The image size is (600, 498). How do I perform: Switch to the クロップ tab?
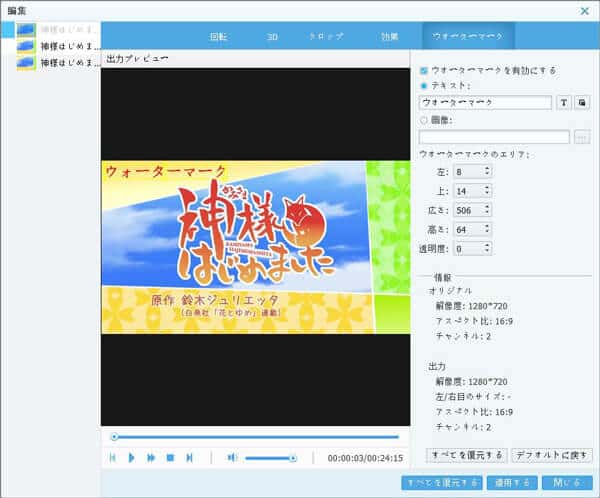(x=326, y=36)
